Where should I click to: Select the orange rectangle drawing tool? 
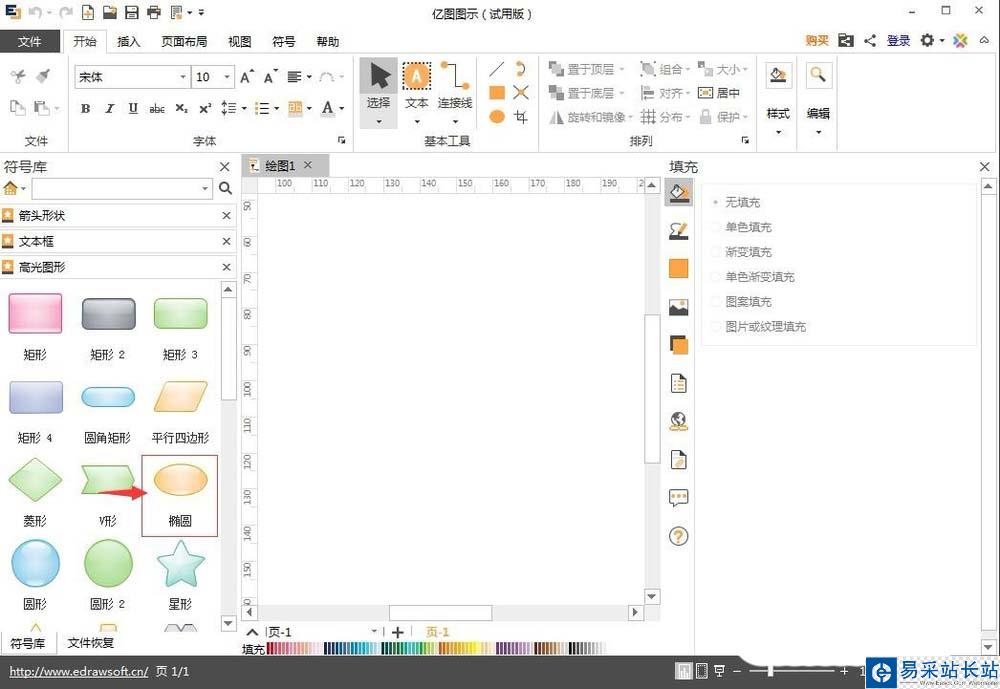point(497,93)
